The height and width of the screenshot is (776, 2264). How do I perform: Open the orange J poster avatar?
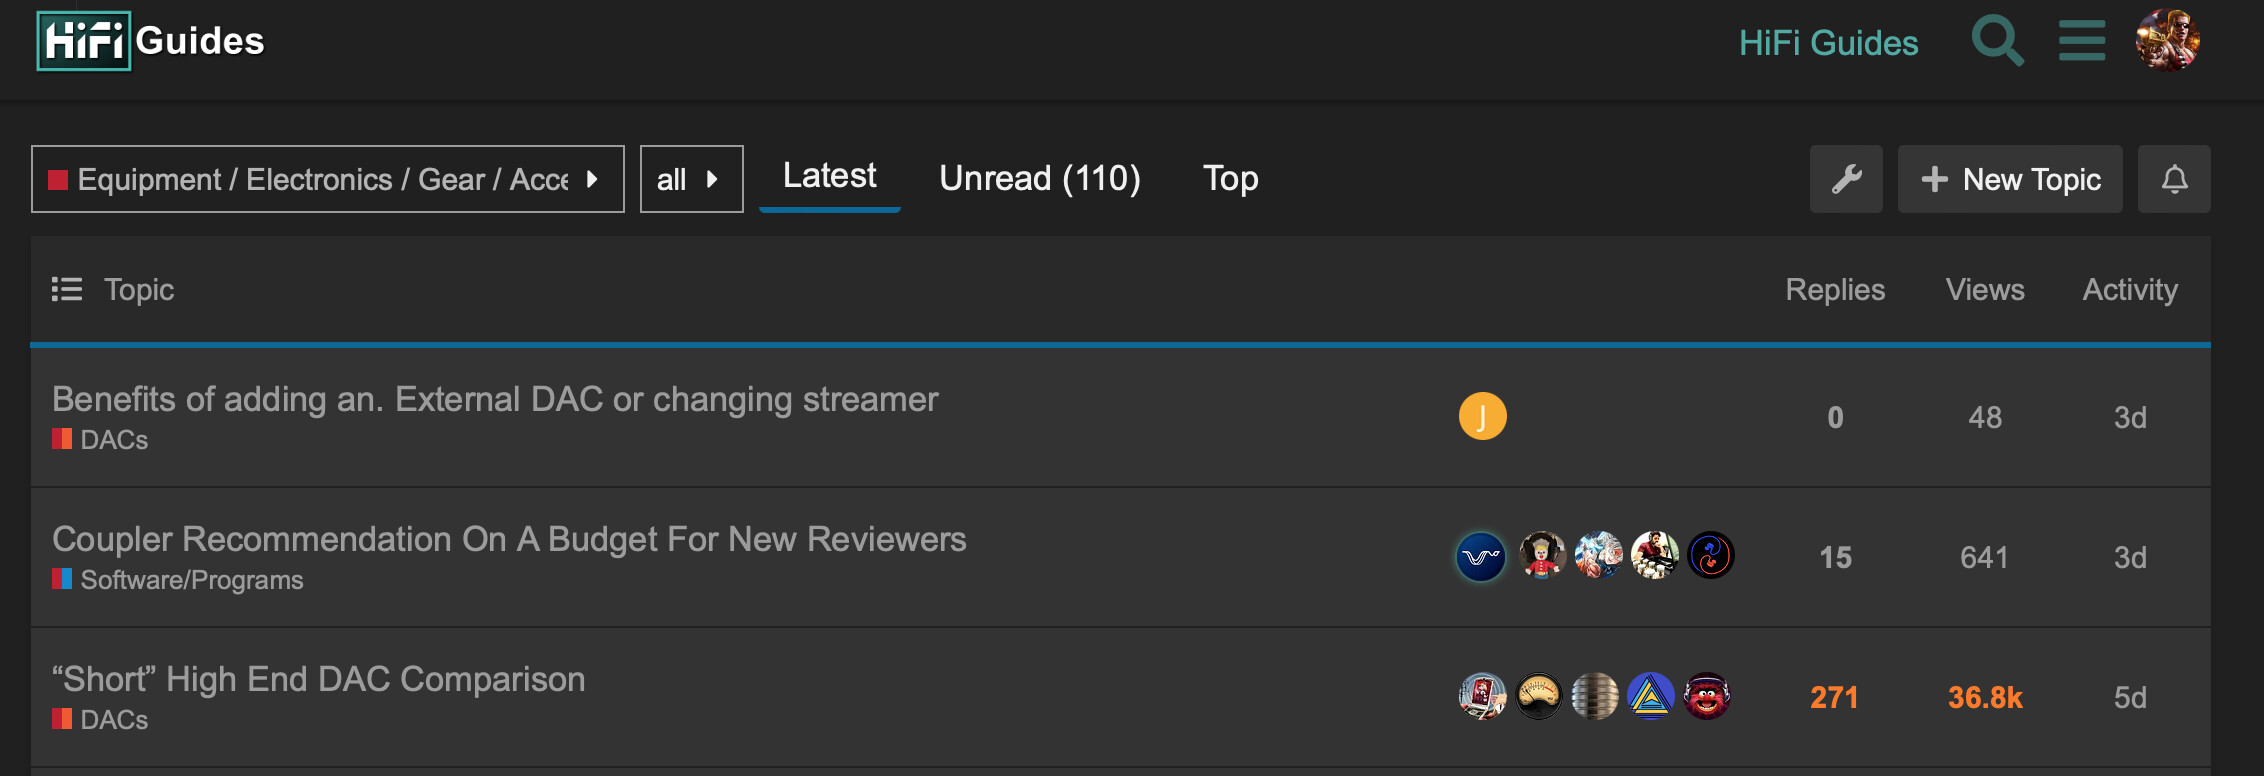[1482, 416]
